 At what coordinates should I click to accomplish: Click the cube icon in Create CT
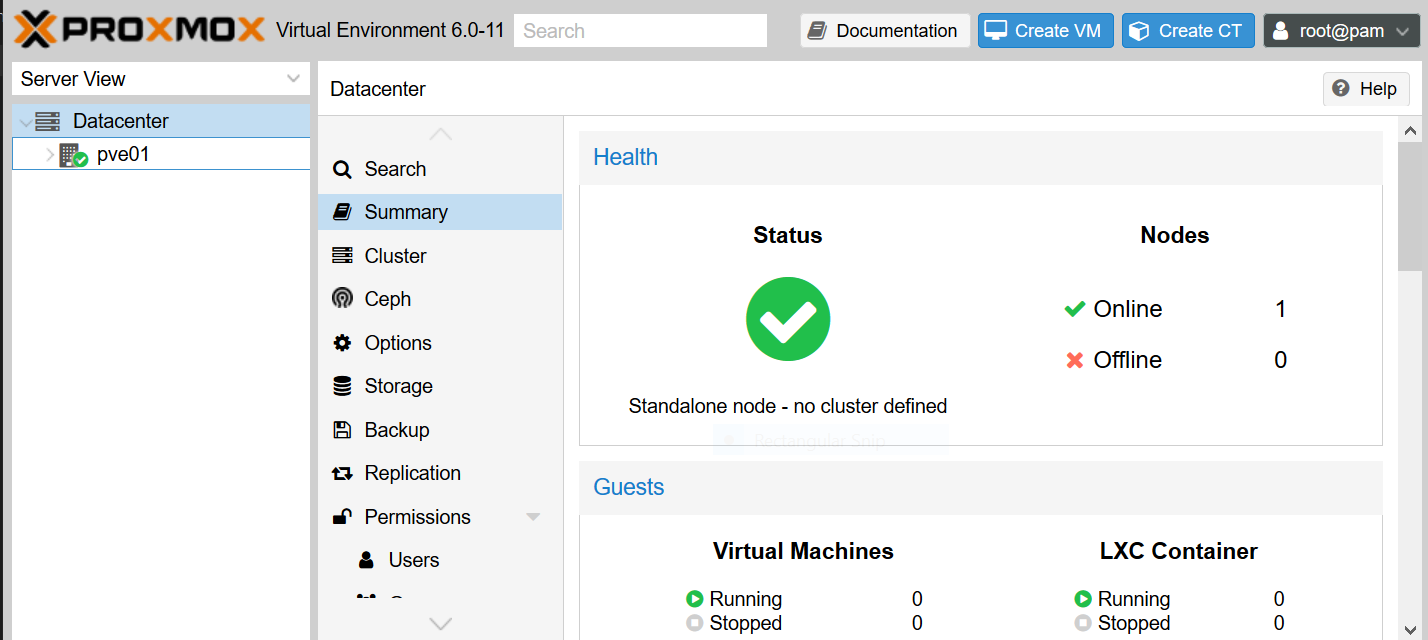(x=1138, y=31)
